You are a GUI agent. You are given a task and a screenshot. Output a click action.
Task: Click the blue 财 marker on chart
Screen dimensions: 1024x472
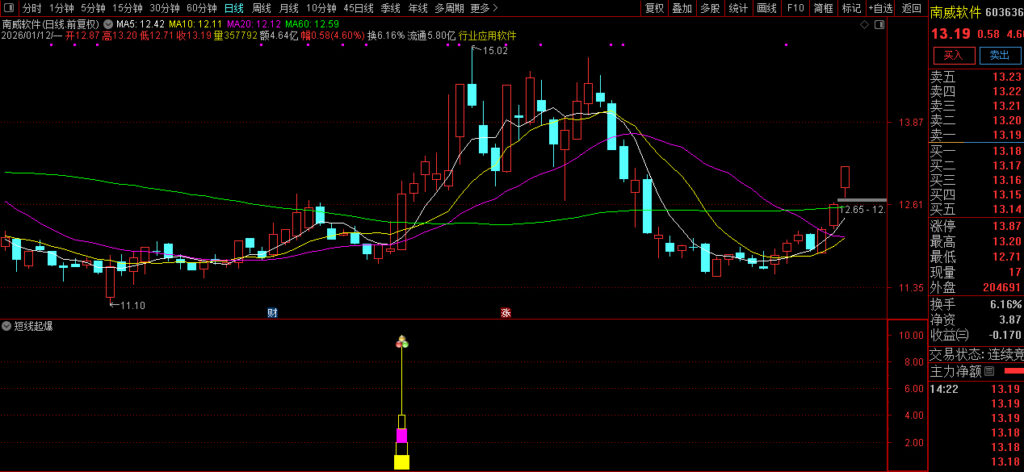pyautogui.click(x=272, y=312)
